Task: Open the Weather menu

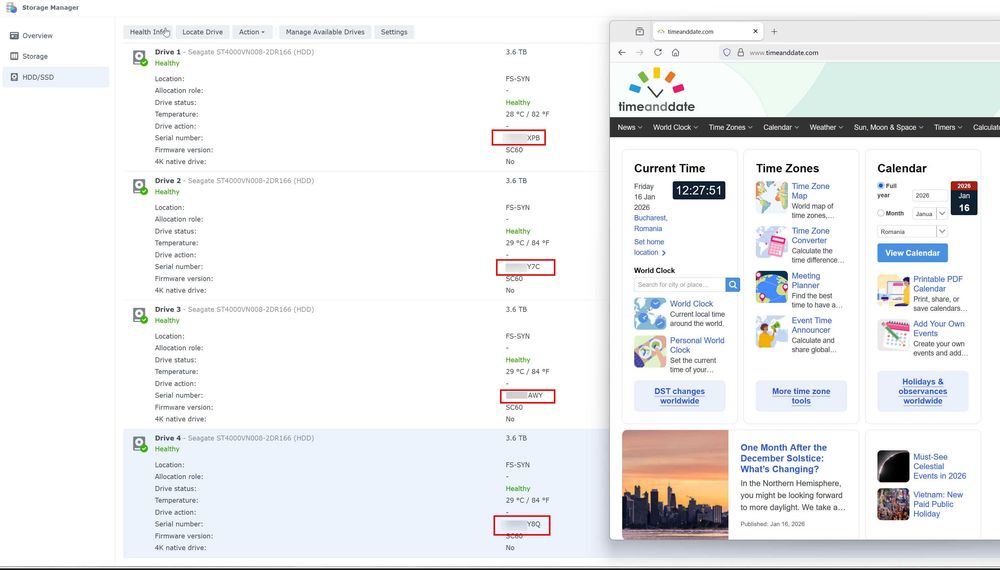Action: click(x=826, y=128)
